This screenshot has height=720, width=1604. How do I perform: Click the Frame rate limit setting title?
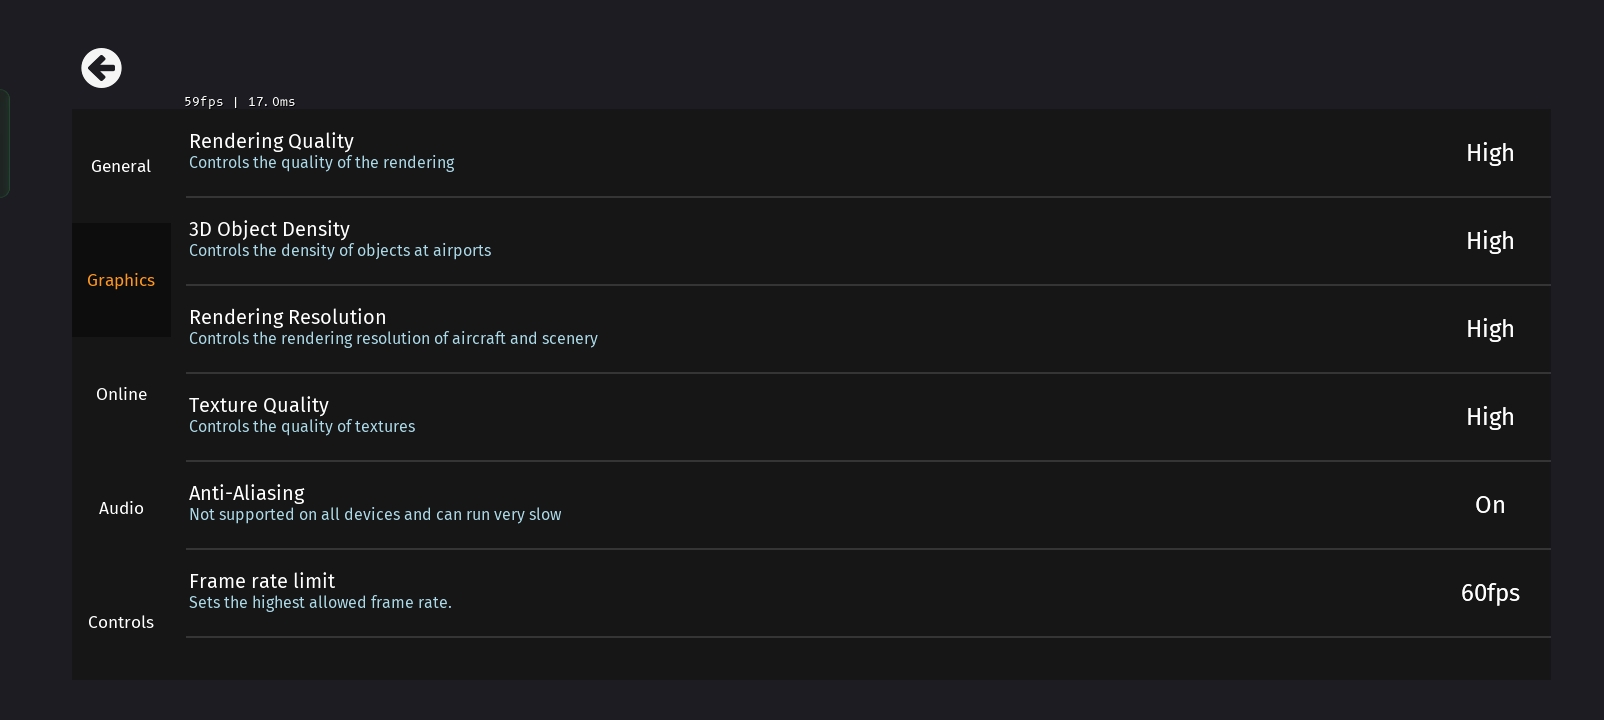261,581
